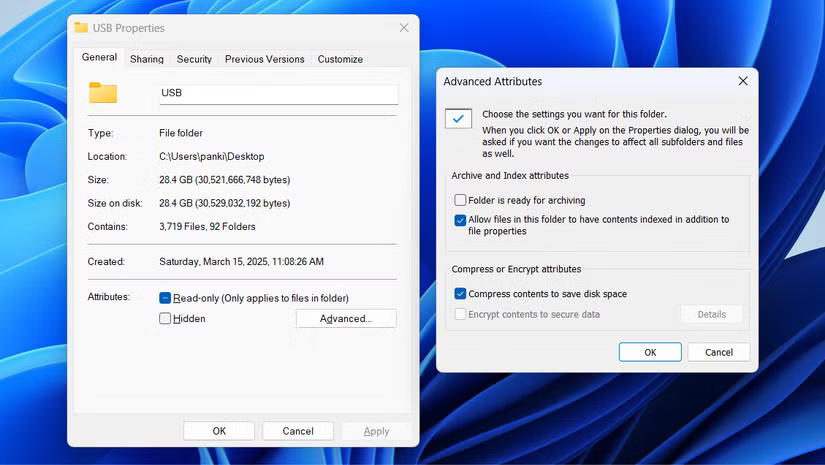The width and height of the screenshot is (825, 465).
Task: Click the large yellow folder icon beside the name field
Action: click(x=103, y=93)
